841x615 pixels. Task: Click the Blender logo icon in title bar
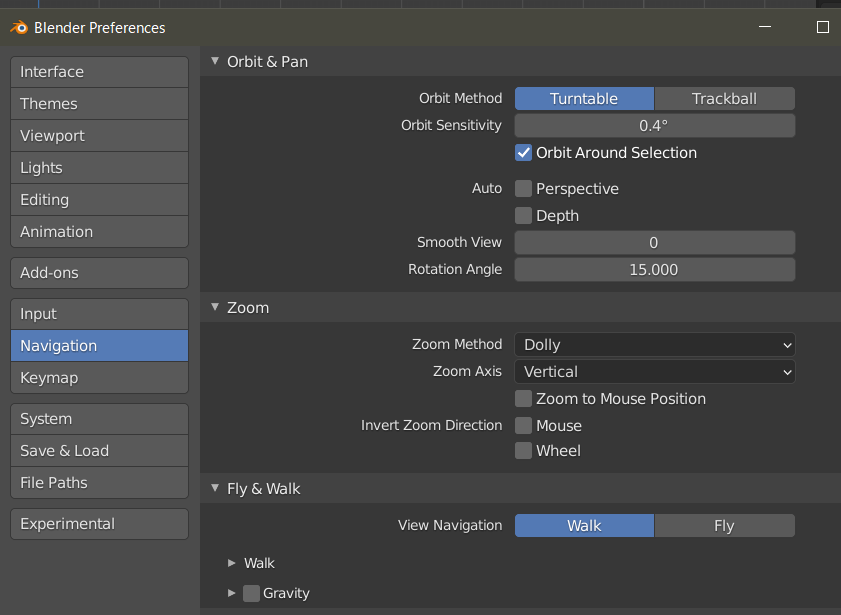tap(19, 27)
